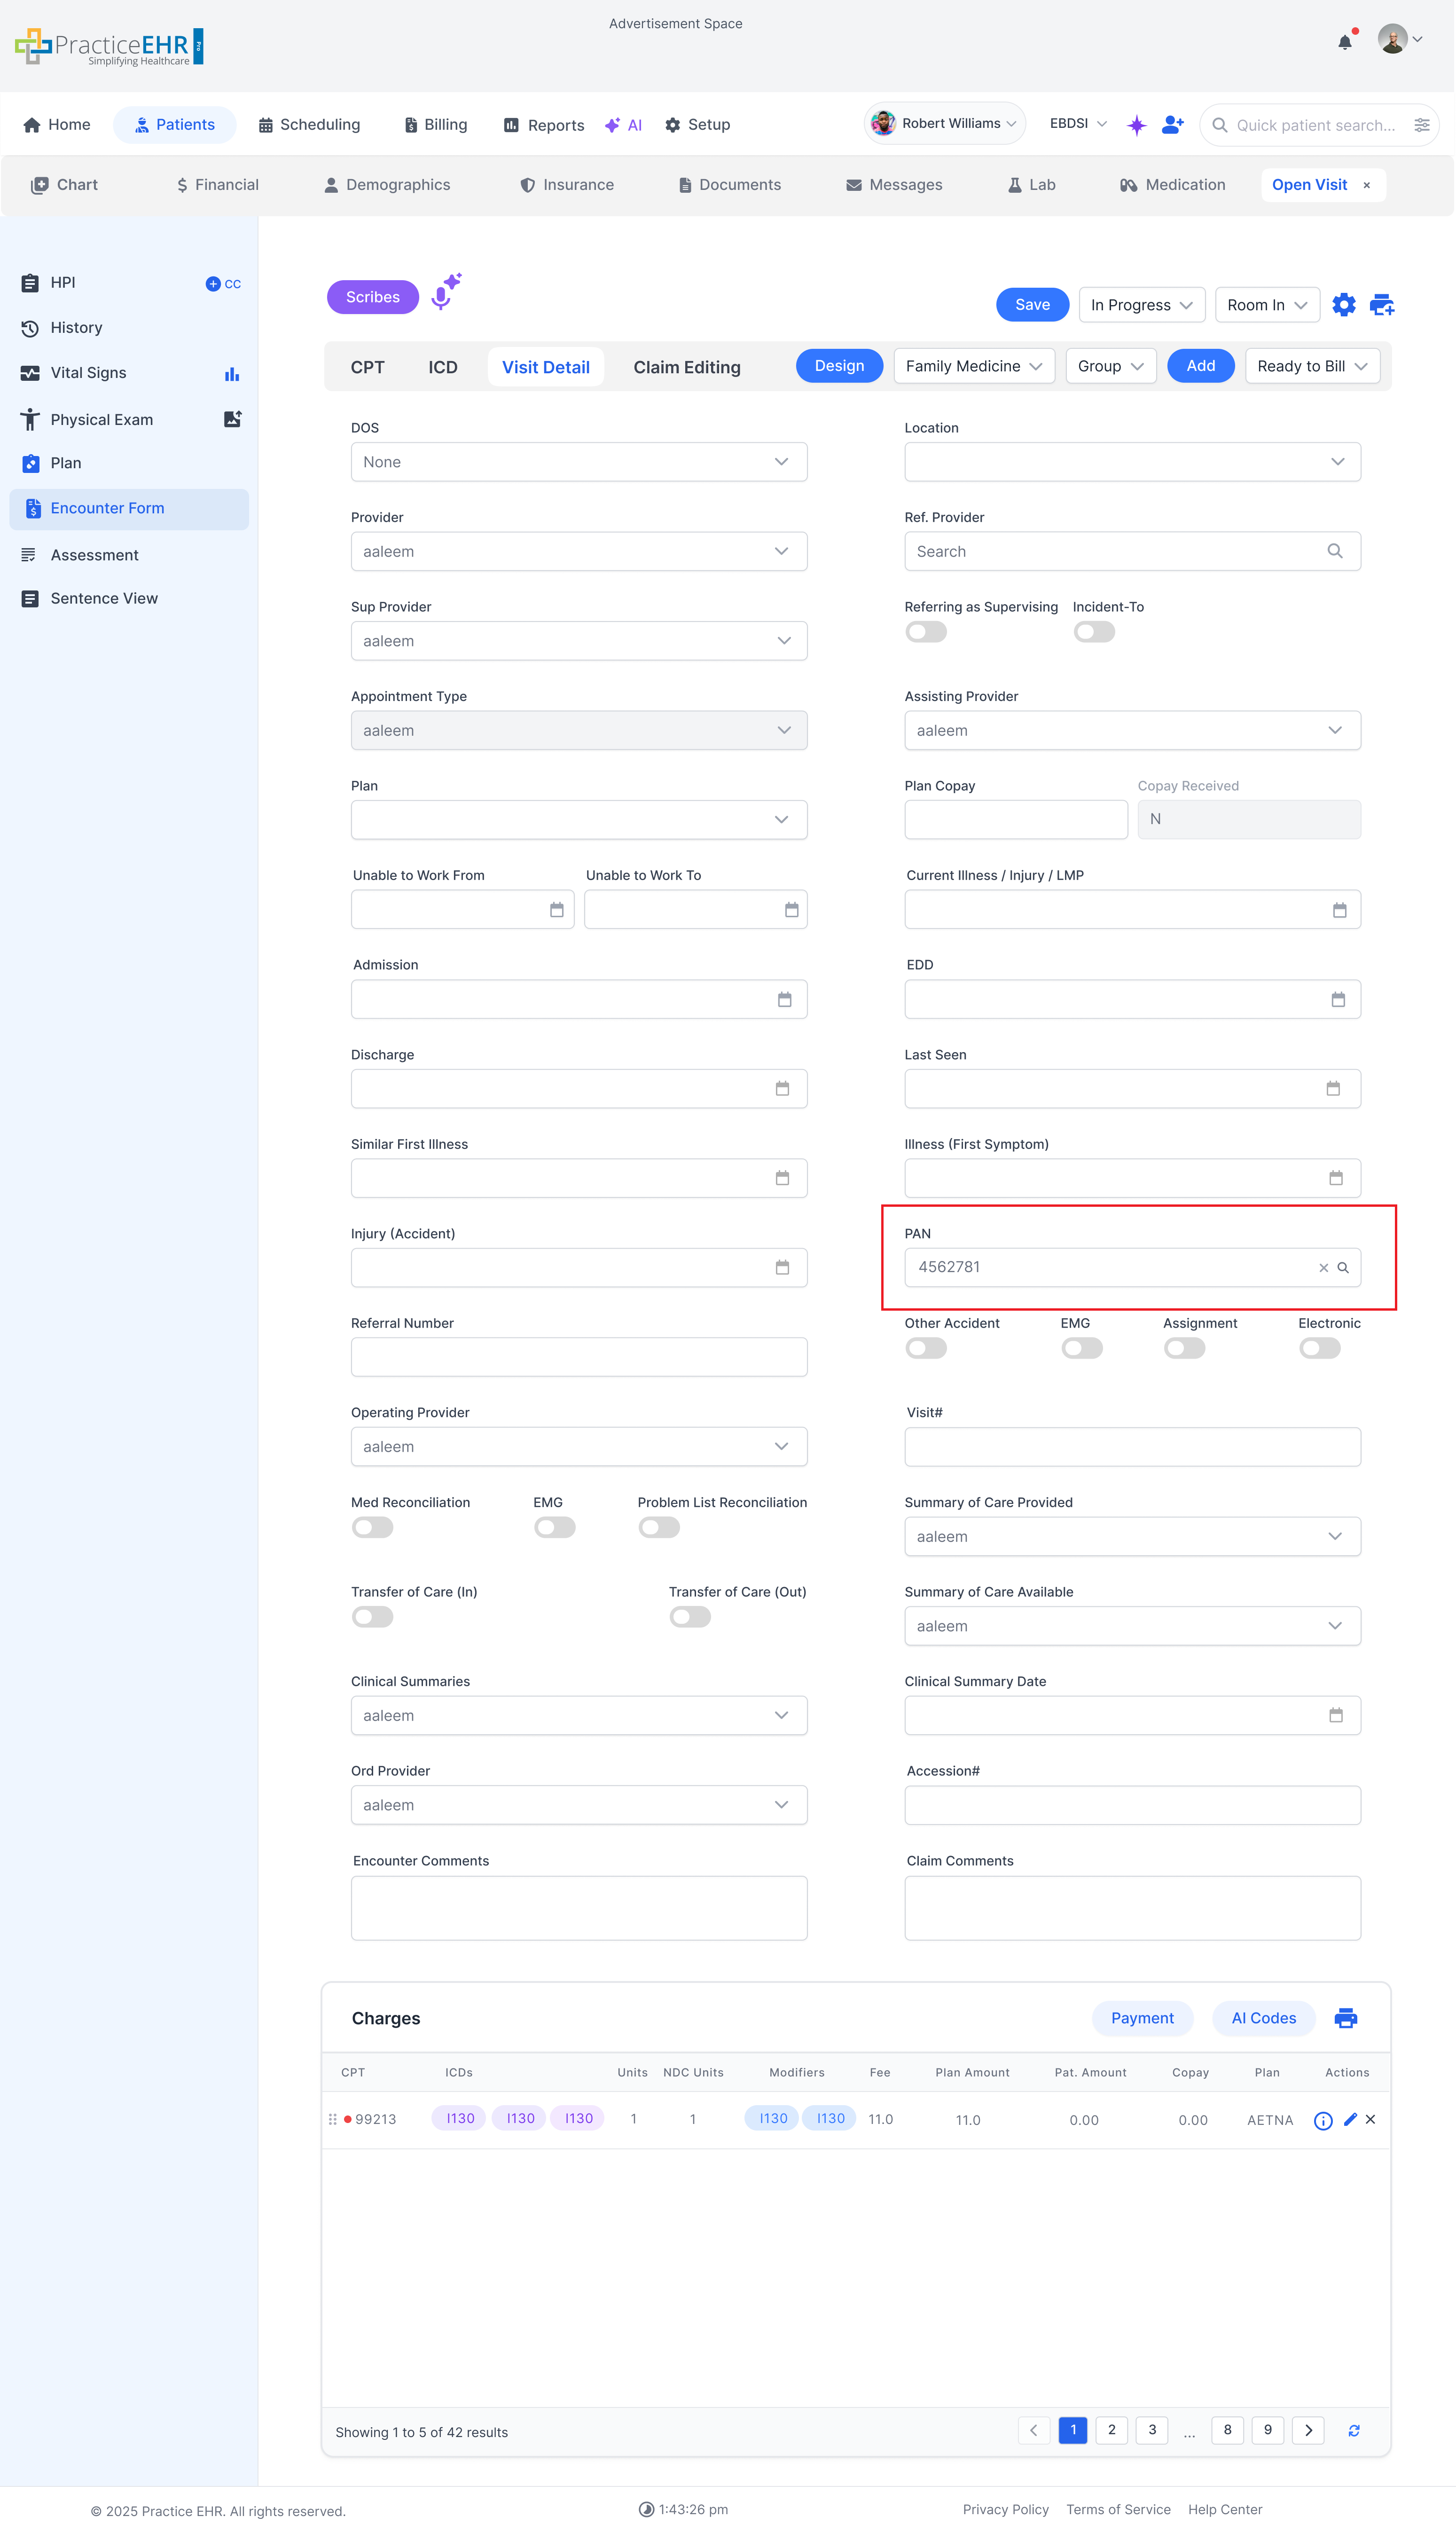The height and width of the screenshot is (2548, 1456).
Task: Click the Save button
Action: tap(1032, 305)
